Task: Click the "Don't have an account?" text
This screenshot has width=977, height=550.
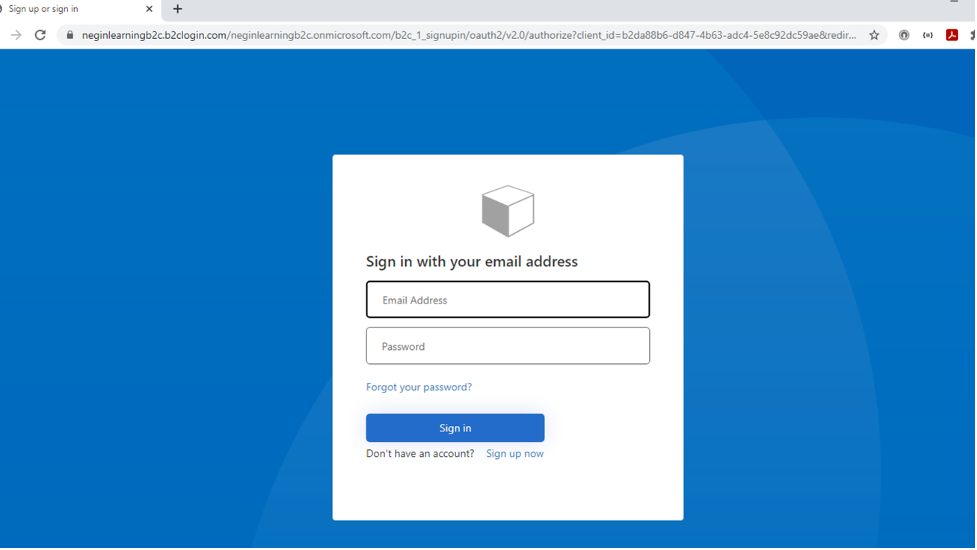Action: click(420, 454)
